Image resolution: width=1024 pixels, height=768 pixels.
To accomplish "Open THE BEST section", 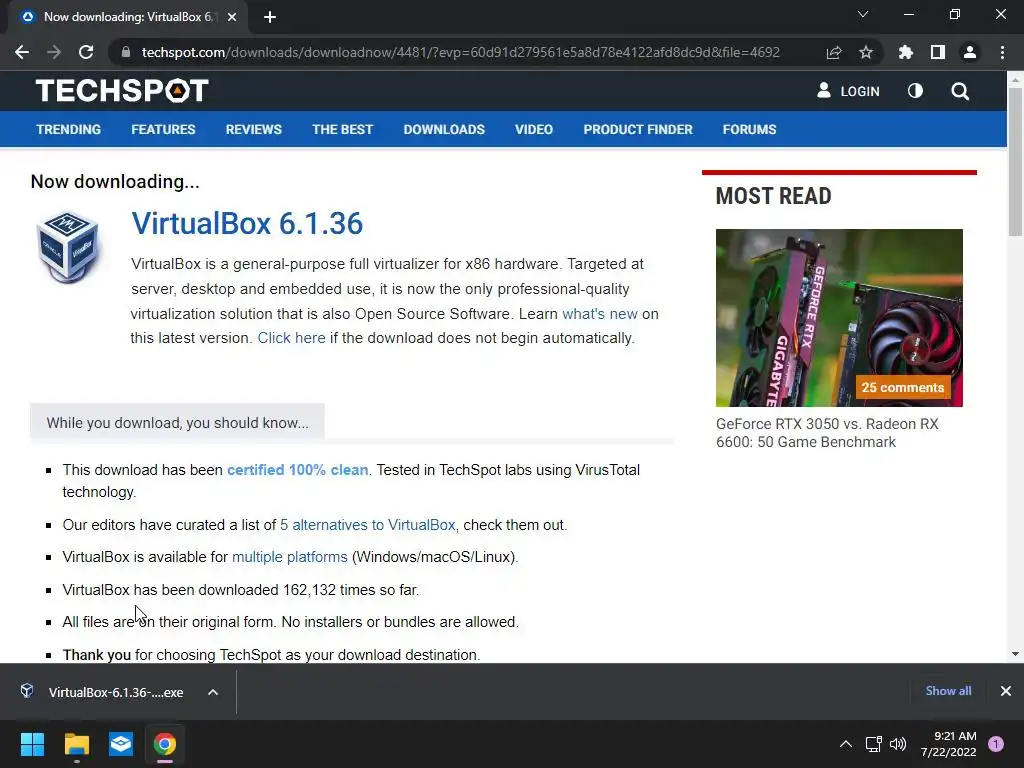I will (342, 129).
